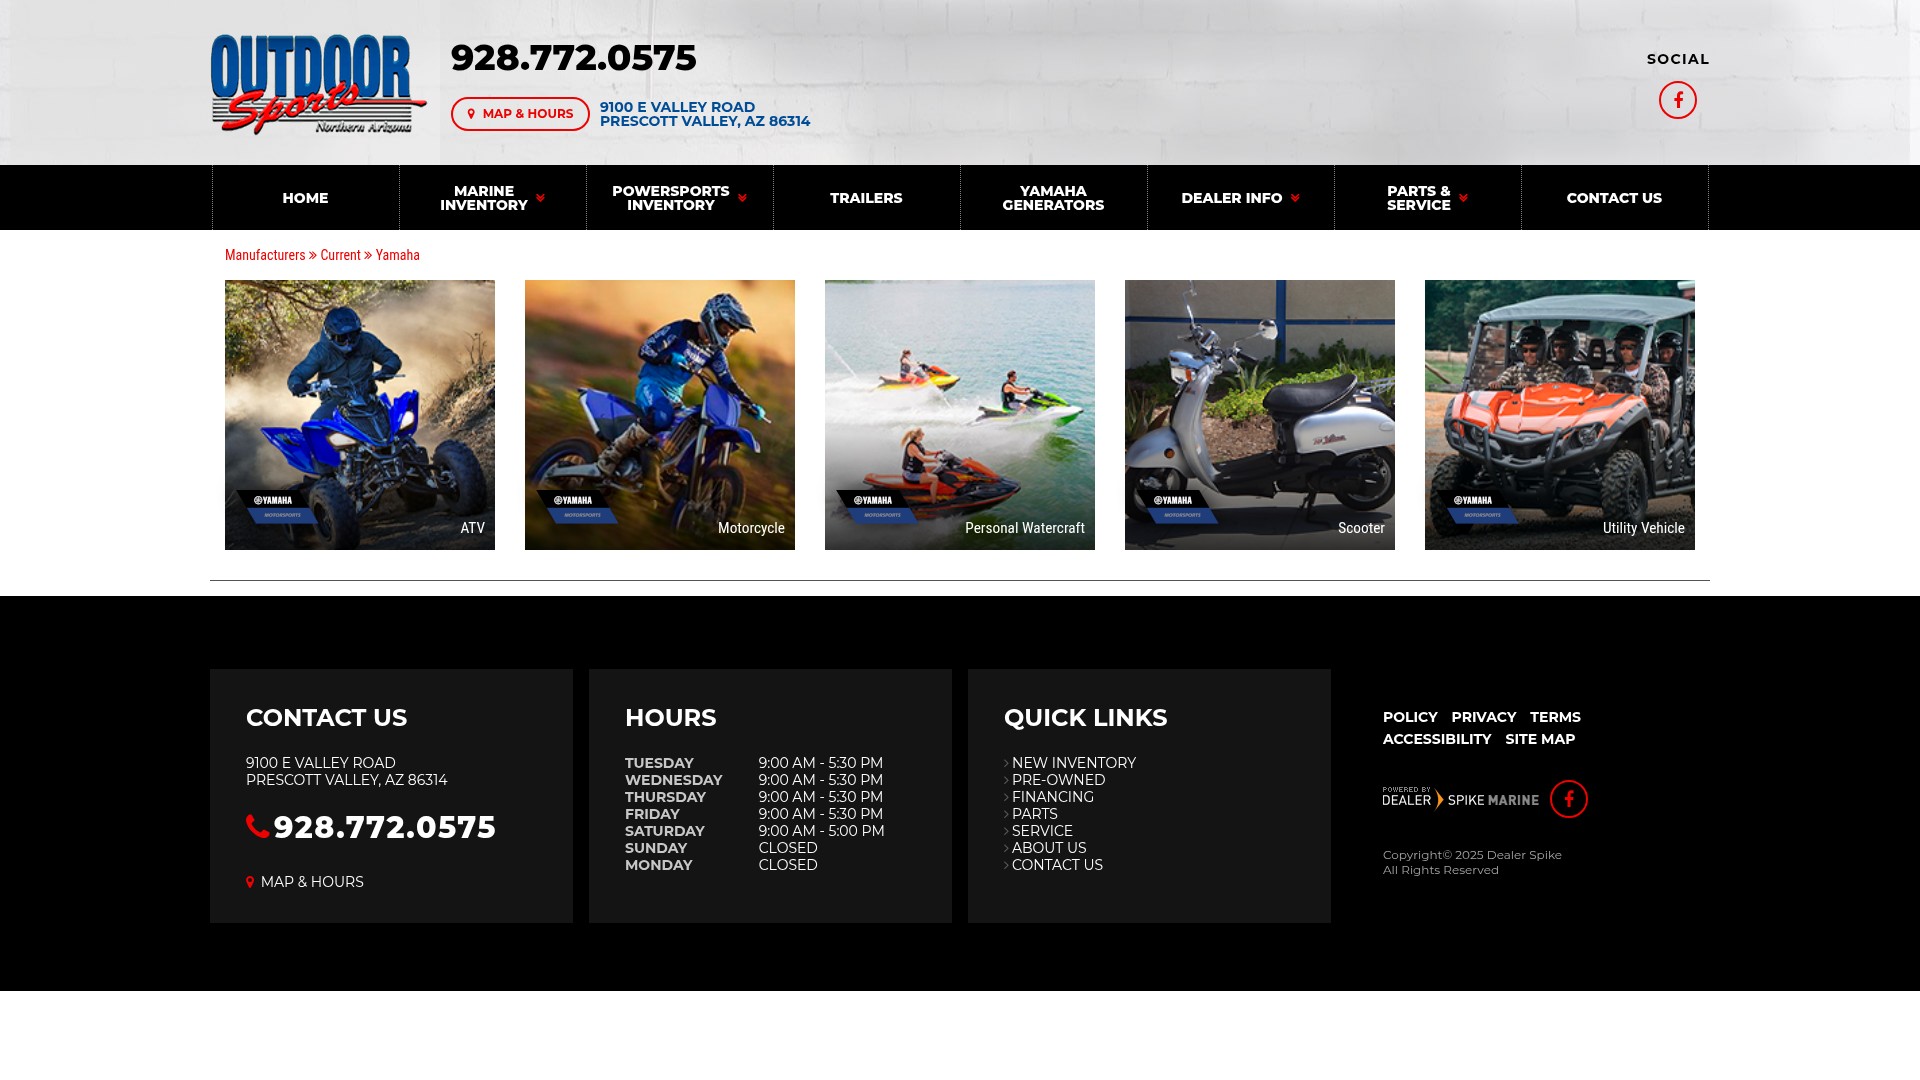Click the Powersports Inventory menu label
This screenshot has width=1920, height=1080.
pos(671,198)
